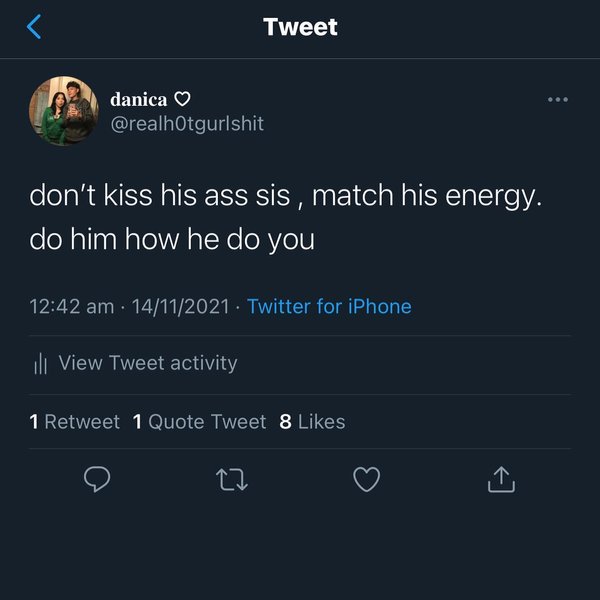Select the tweet text about matching energy

pos(285,217)
